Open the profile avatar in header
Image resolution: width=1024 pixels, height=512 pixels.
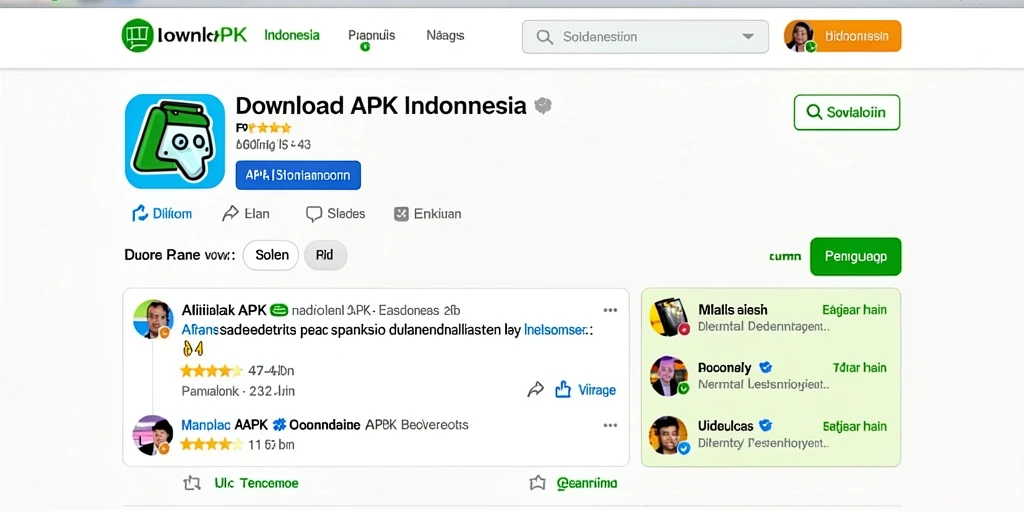pos(799,36)
